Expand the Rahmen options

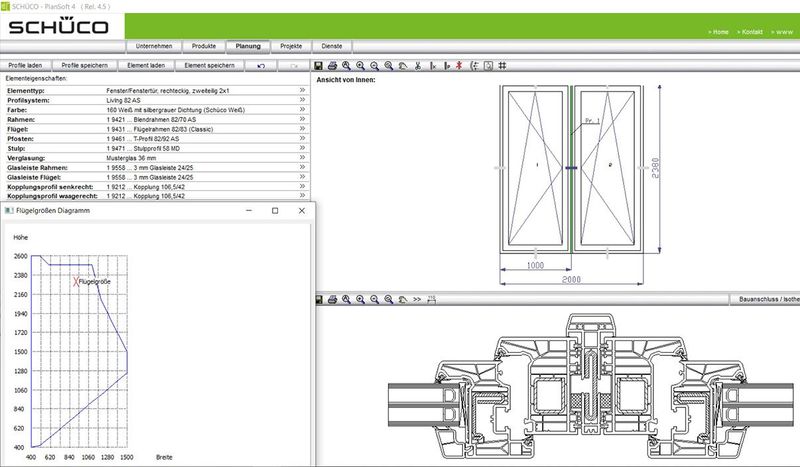[x=302, y=118]
